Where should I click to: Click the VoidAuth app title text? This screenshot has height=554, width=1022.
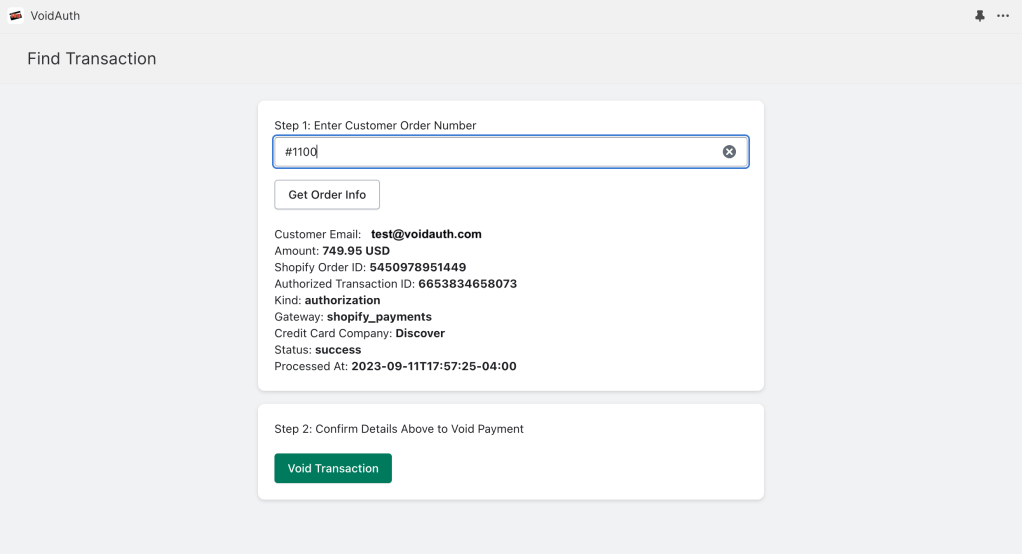(x=55, y=16)
